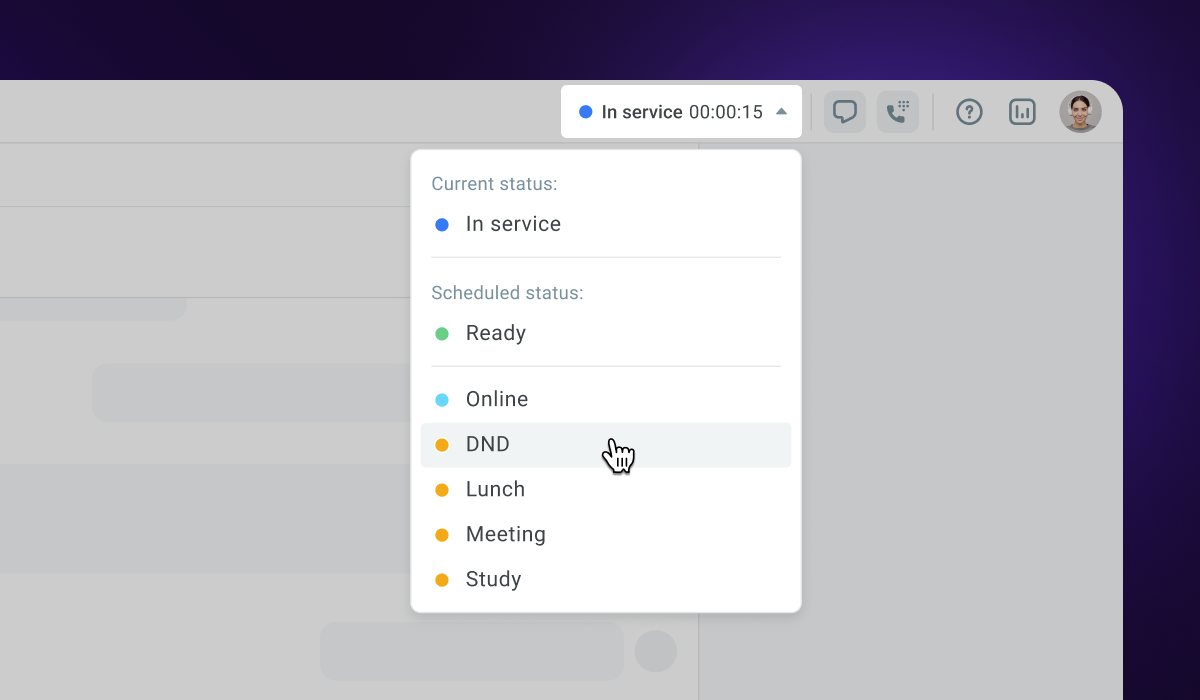Set status to Lunch
This screenshot has height=700, width=1200.
606,490
